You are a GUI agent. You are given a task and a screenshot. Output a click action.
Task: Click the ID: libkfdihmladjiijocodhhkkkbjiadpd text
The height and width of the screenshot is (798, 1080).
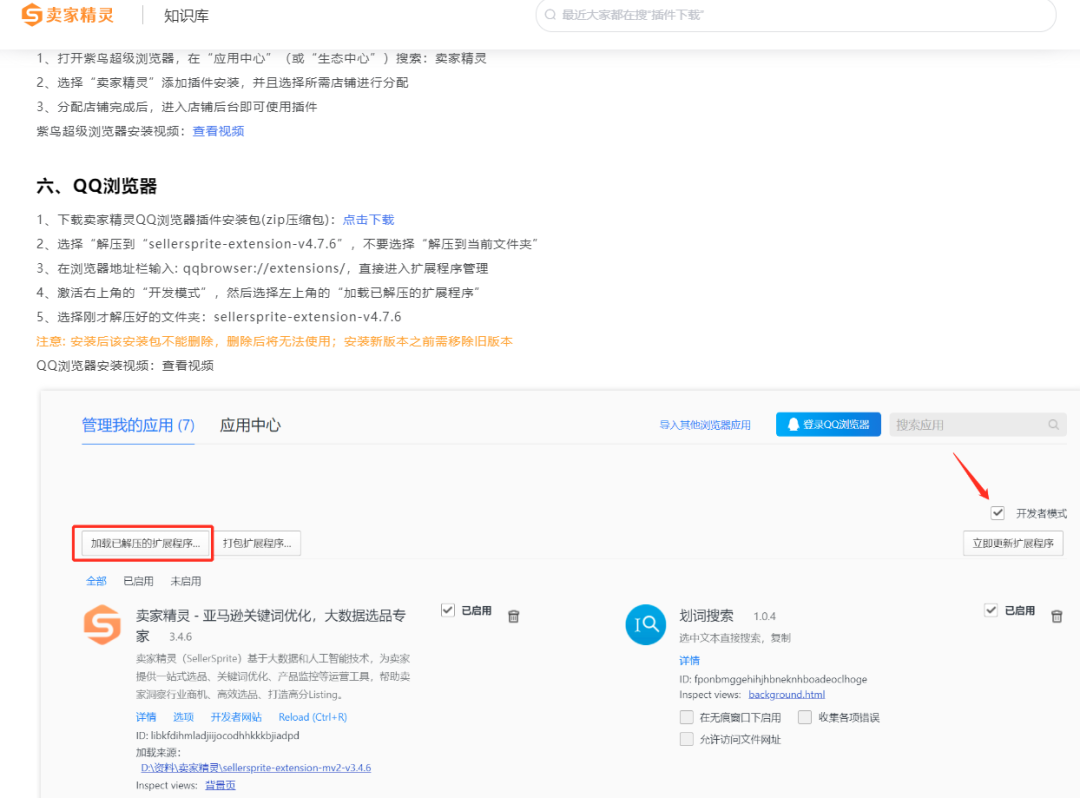click(x=218, y=735)
